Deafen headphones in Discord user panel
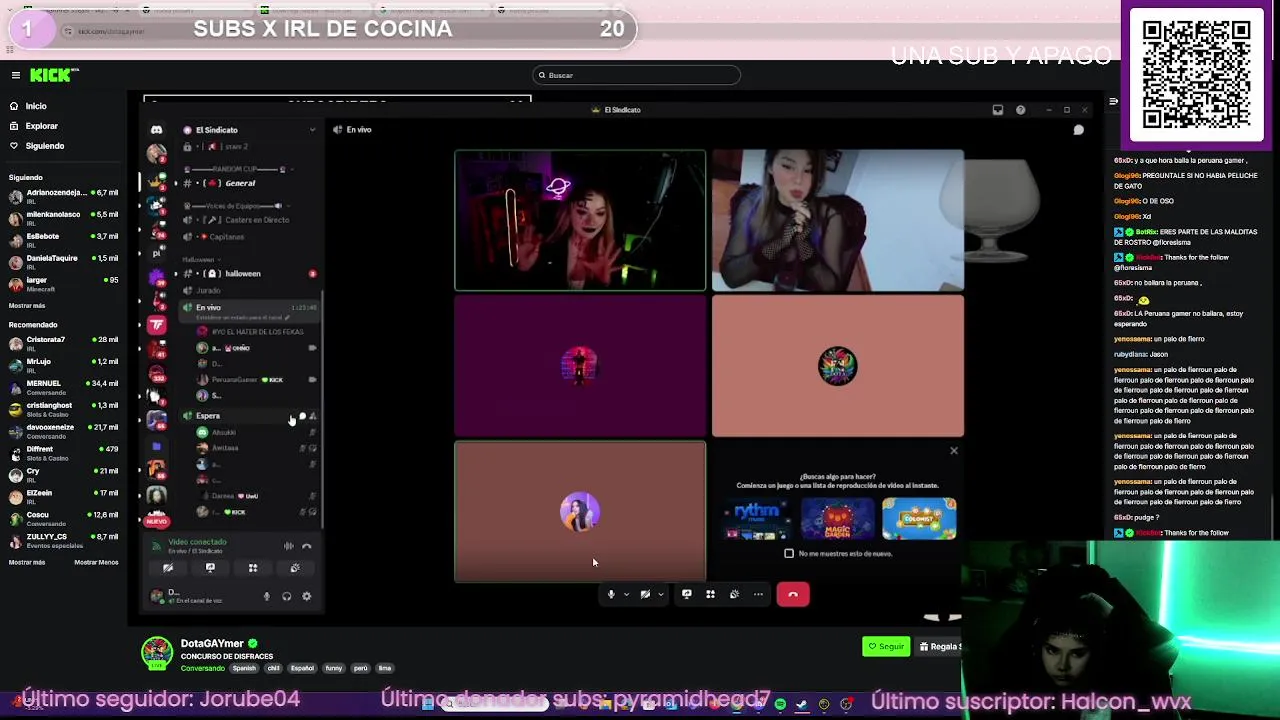Image resolution: width=1280 pixels, height=720 pixels. pos(286,597)
